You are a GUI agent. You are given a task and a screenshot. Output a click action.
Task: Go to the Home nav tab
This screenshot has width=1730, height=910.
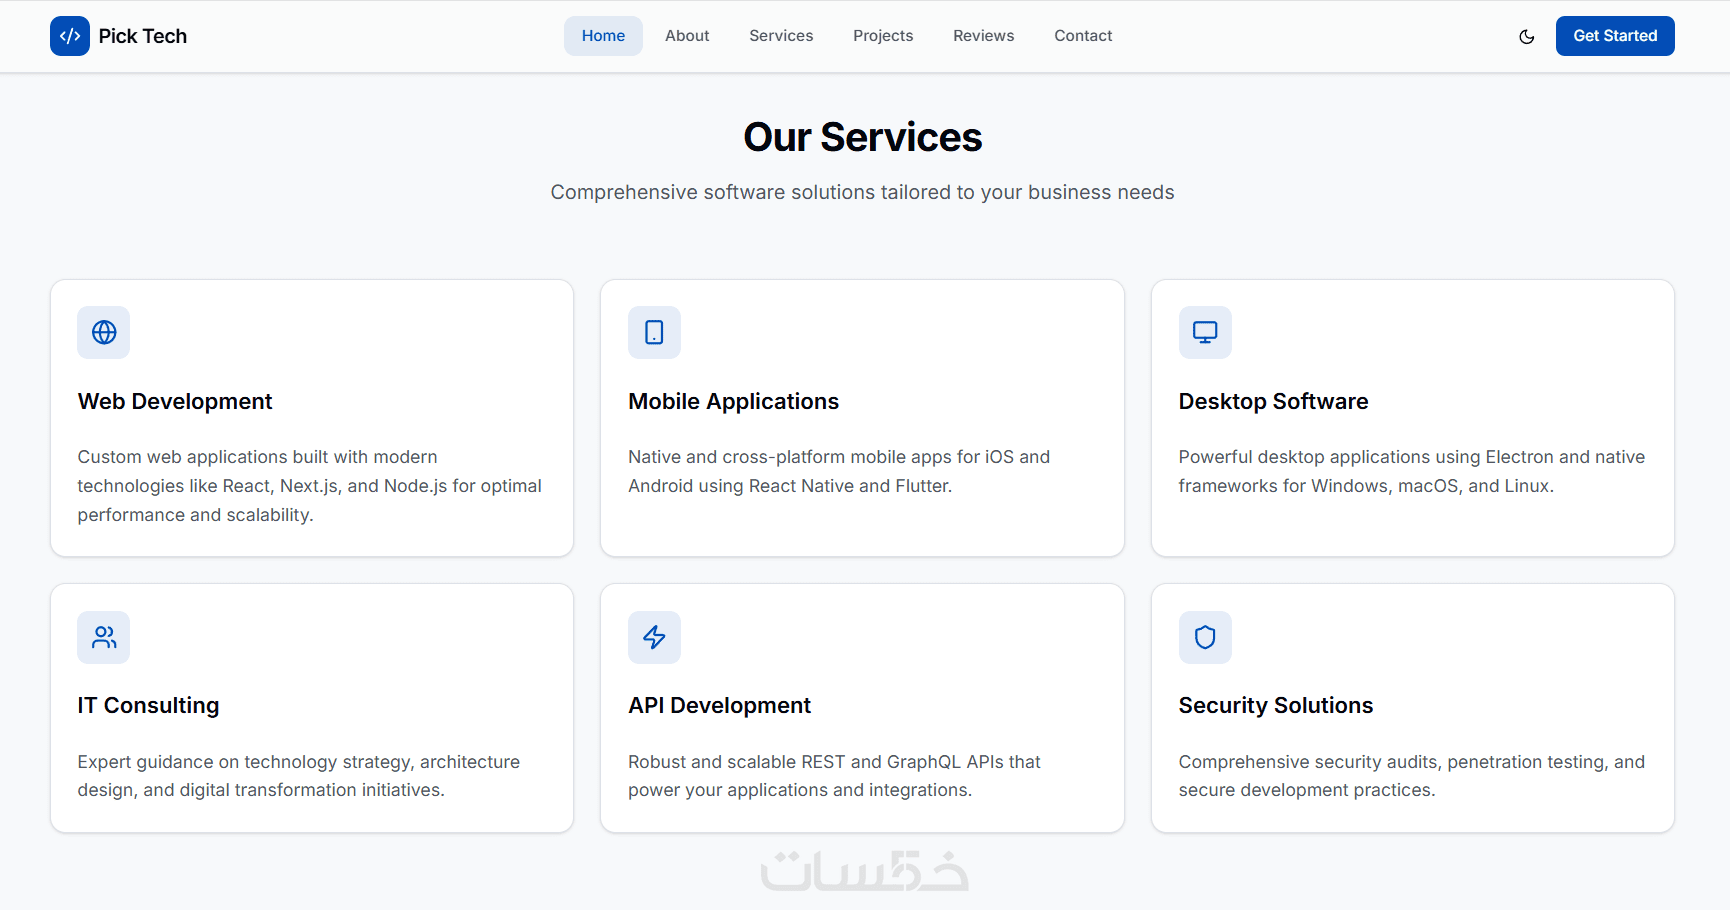point(603,36)
